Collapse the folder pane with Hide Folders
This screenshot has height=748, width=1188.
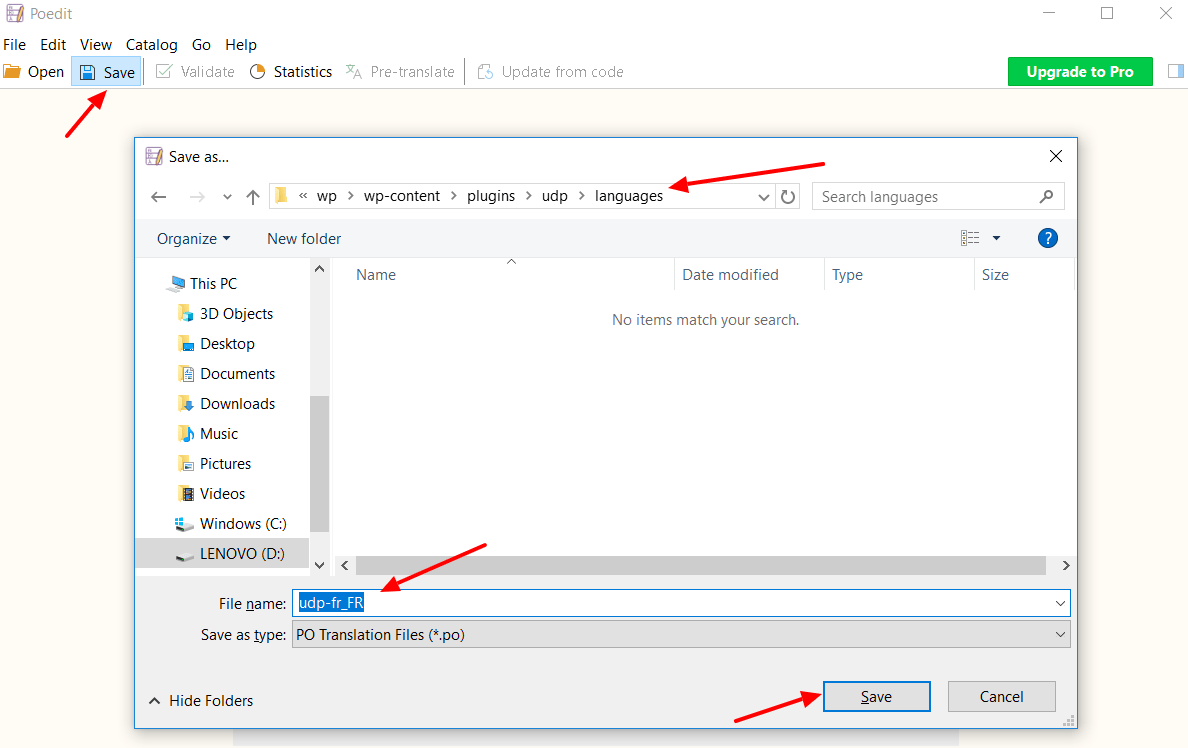click(x=201, y=701)
